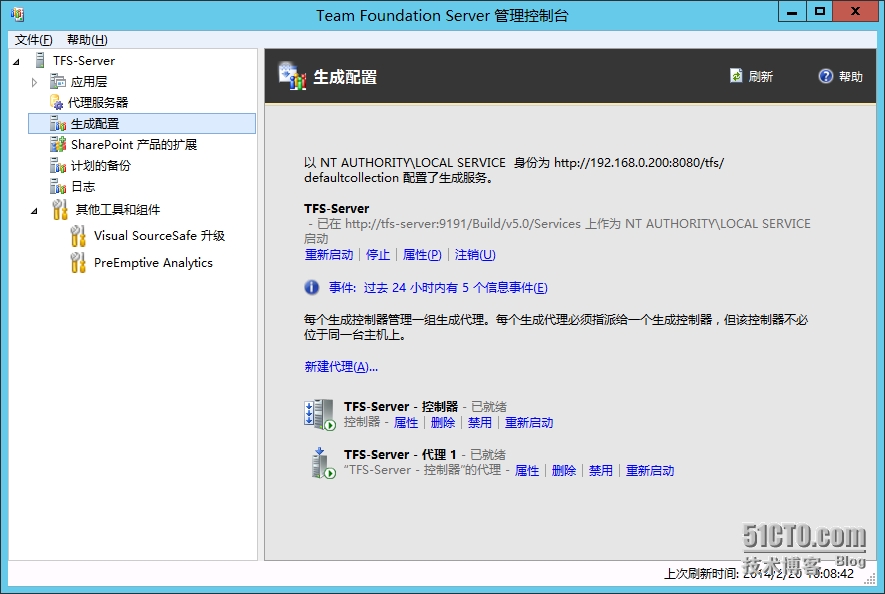Select 代理服务器 in the tree
The height and width of the screenshot is (594, 885).
(98, 102)
